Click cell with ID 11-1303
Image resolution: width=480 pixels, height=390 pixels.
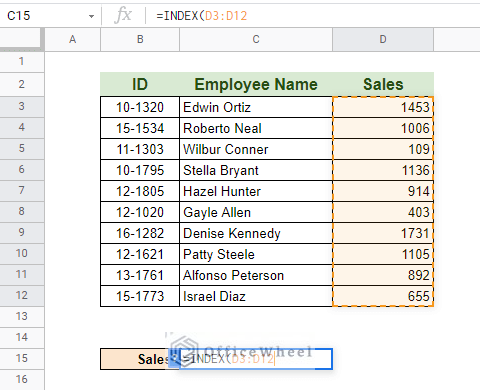click(140, 149)
